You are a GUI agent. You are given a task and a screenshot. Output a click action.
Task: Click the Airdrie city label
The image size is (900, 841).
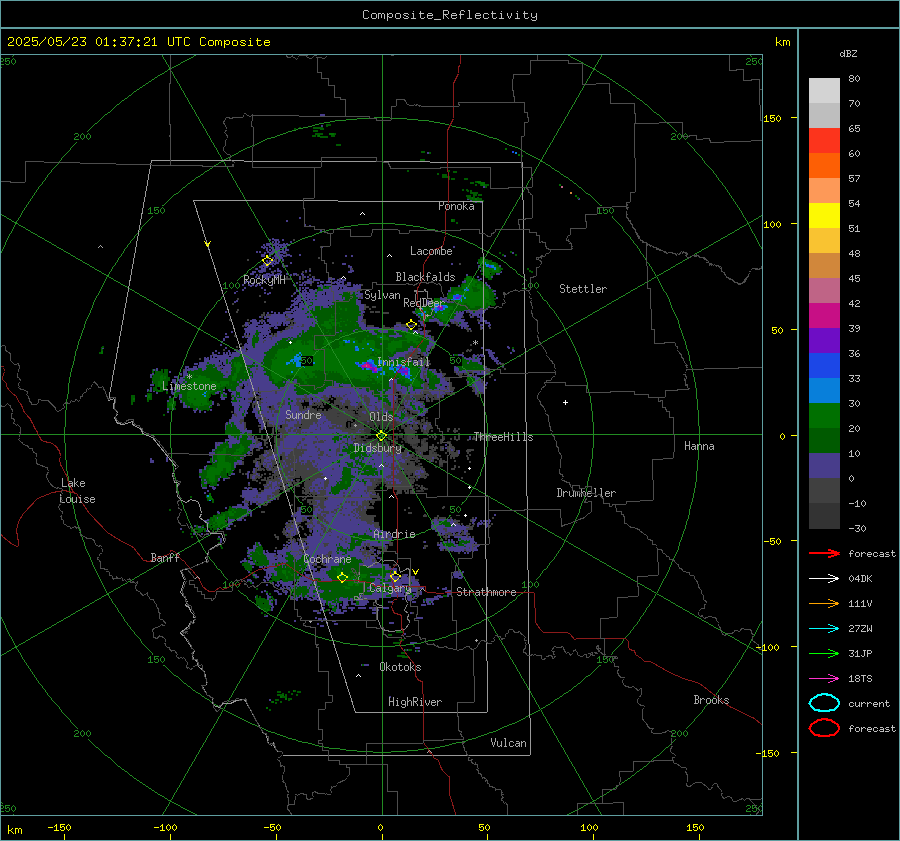[394, 534]
